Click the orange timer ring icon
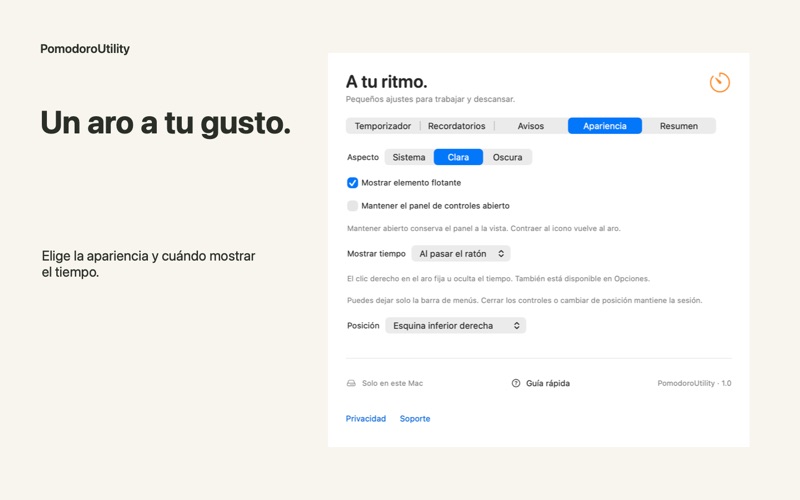This screenshot has width=800, height=500. (x=719, y=82)
